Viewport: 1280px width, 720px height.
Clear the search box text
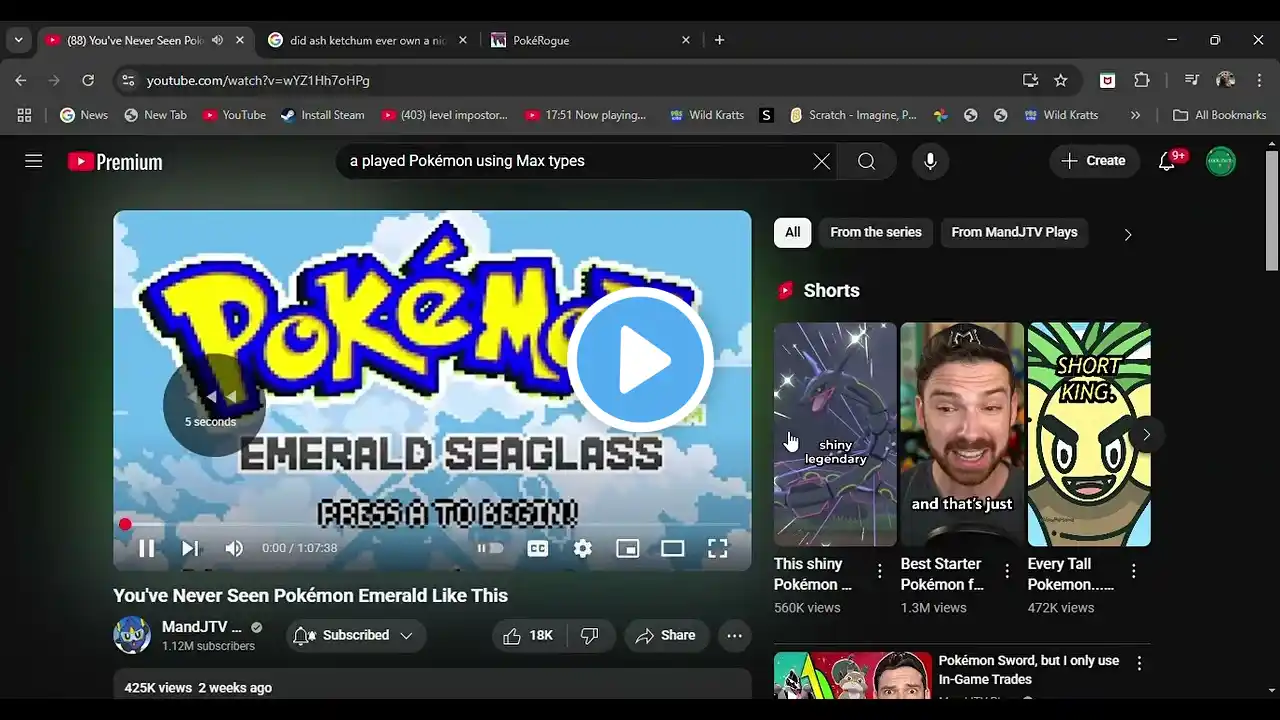tap(821, 161)
